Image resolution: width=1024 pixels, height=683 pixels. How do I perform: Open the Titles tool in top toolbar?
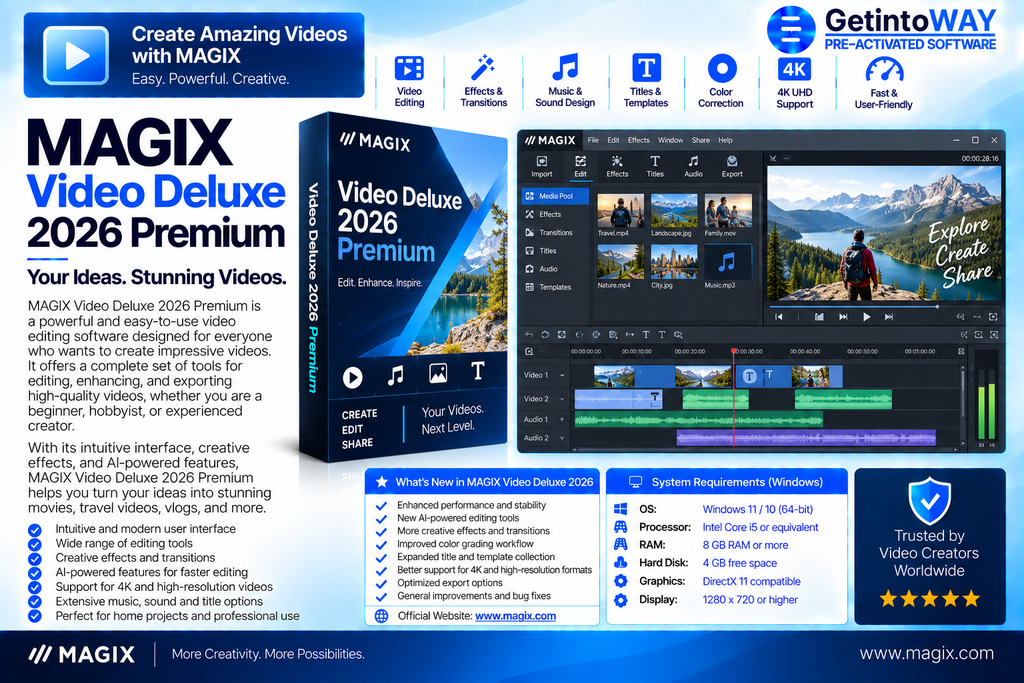pos(655,167)
